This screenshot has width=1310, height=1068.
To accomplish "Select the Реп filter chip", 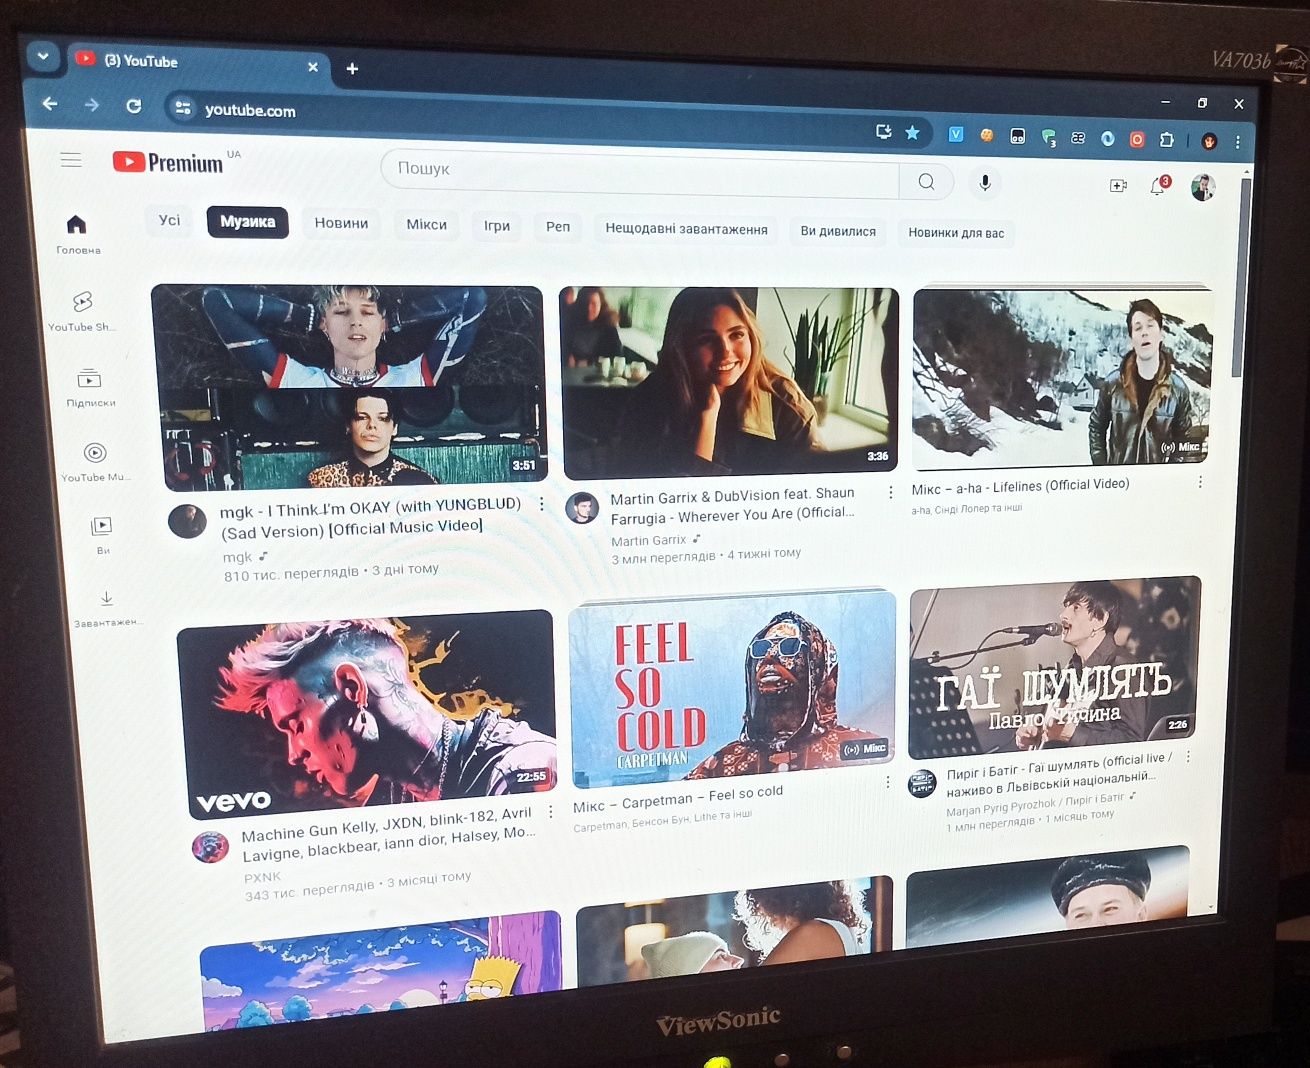I will tap(558, 227).
